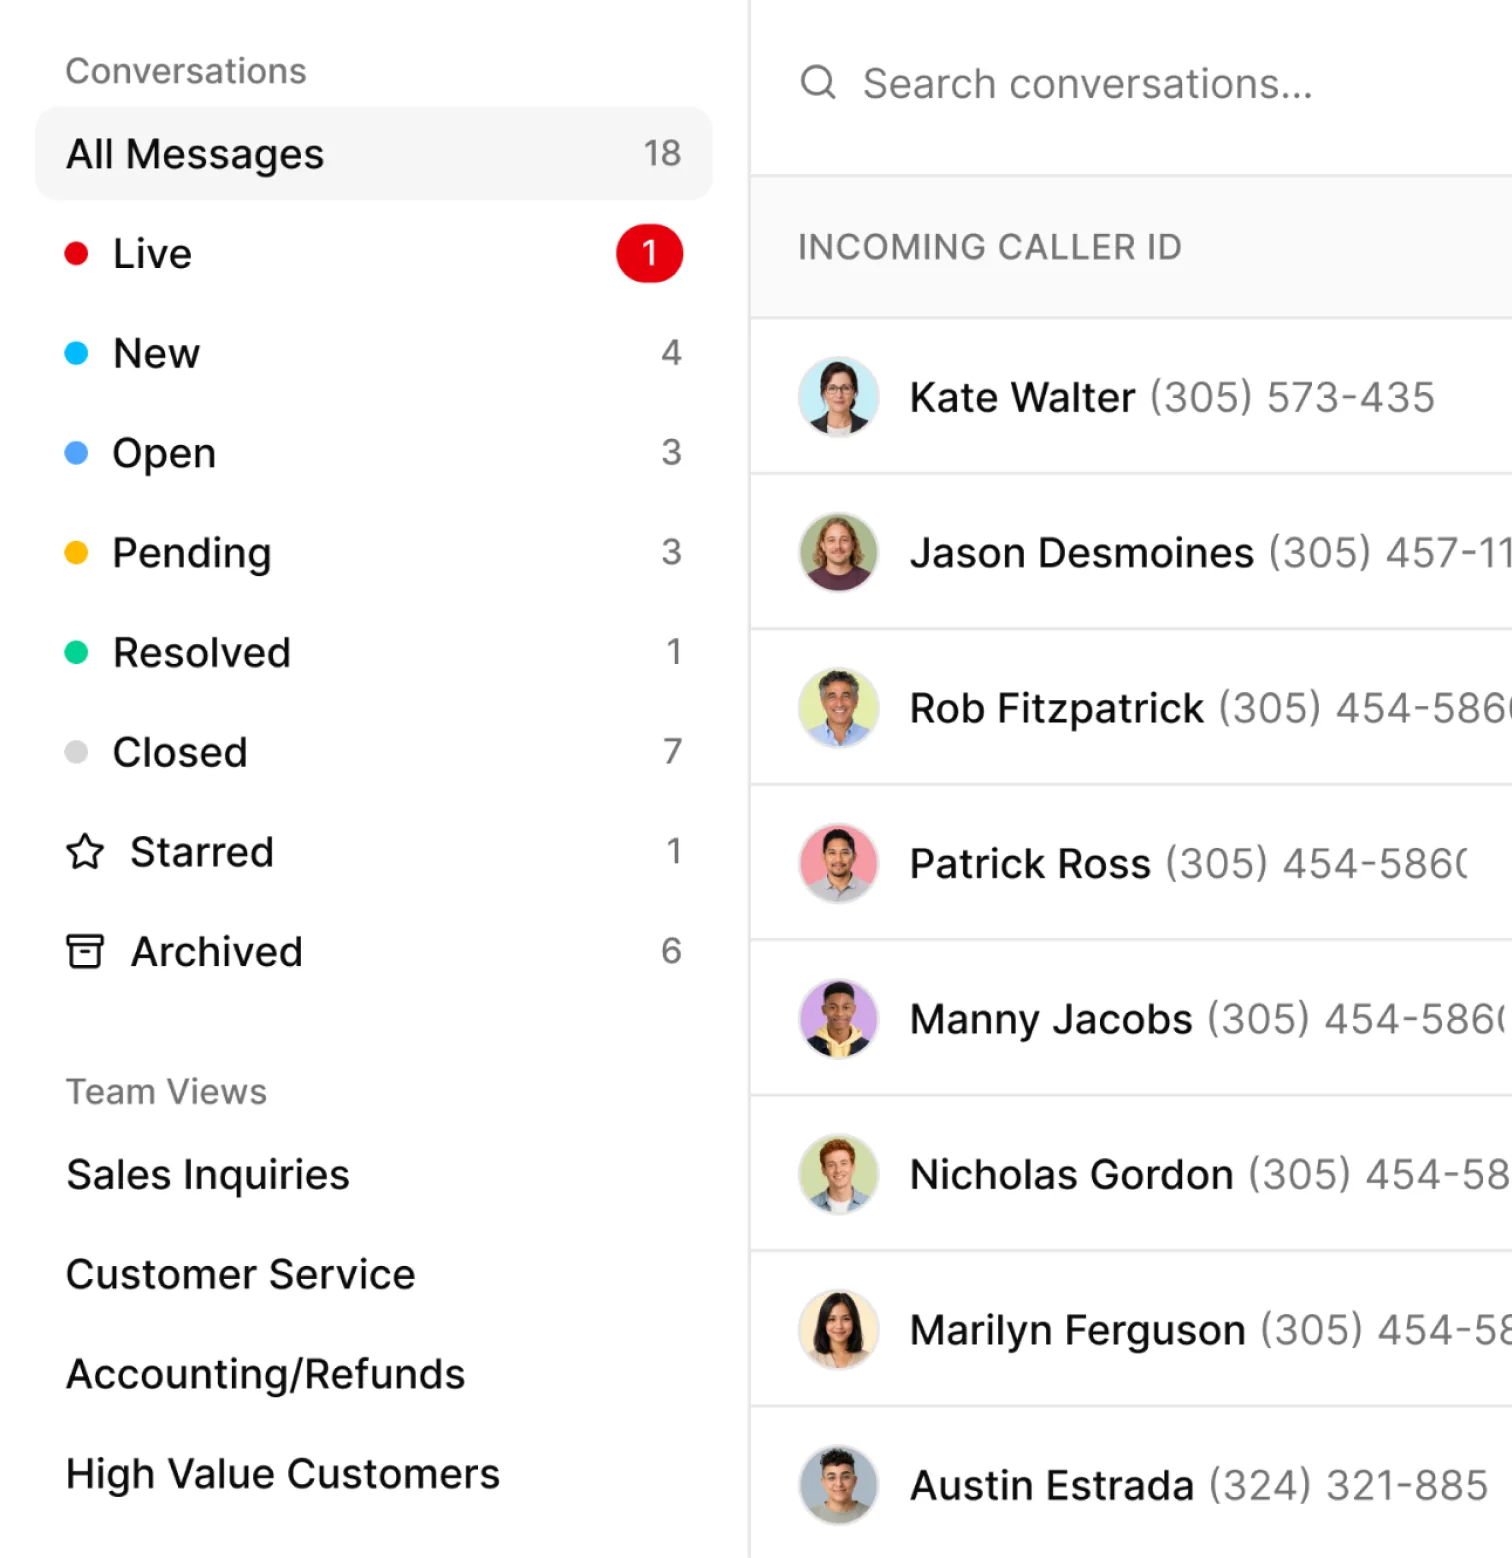Click the blue Open status dot
Viewport: 1512px width, 1558px height.
tap(76, 453)
